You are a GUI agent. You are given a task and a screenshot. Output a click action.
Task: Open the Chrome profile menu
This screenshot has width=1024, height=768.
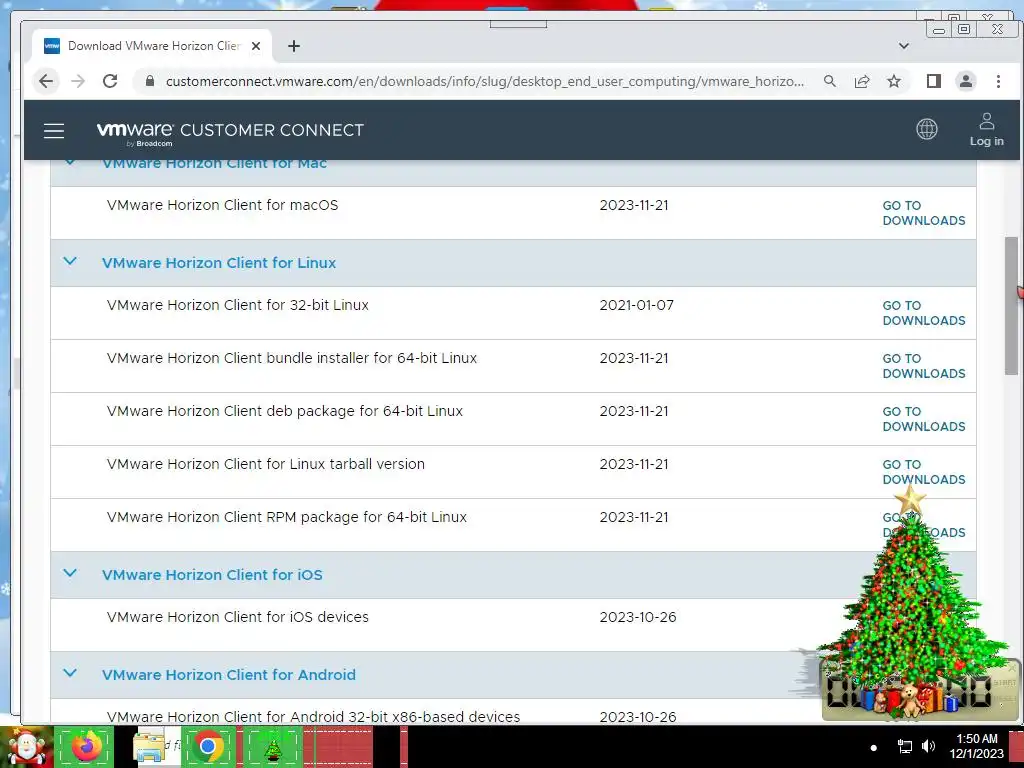coord(966,81)
